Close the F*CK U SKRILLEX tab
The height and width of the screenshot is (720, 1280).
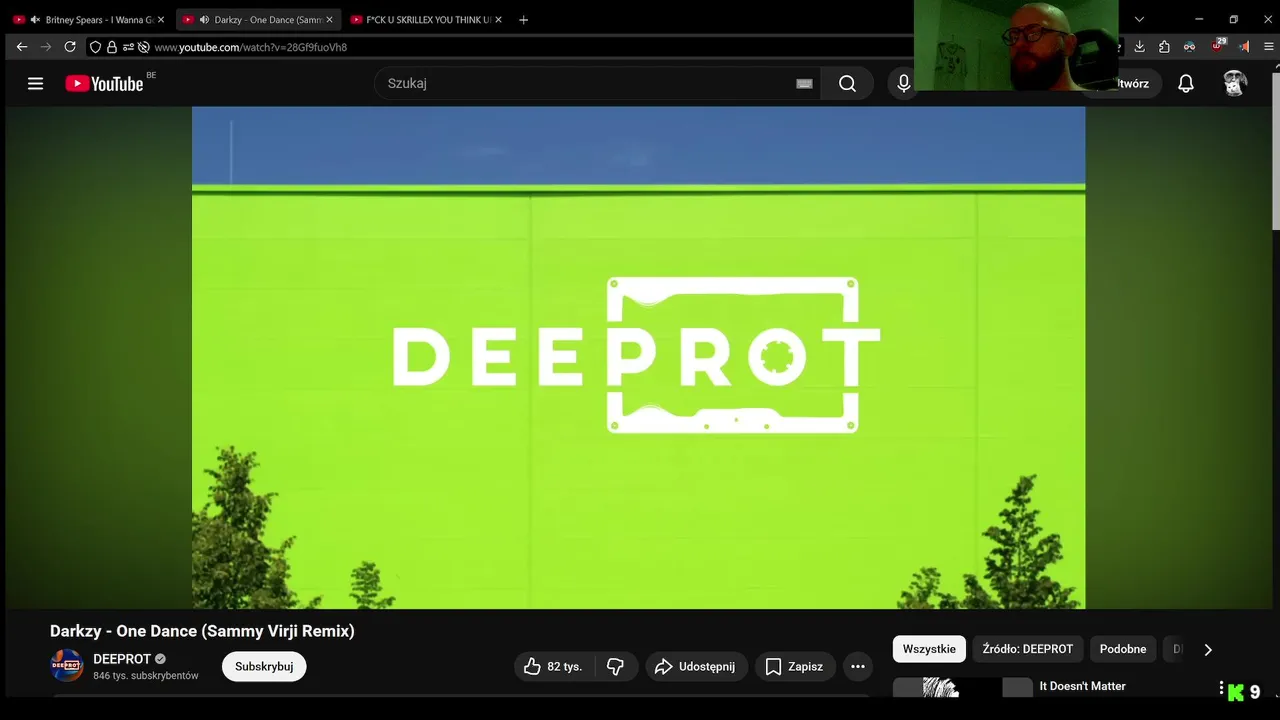tap(498, 20)
